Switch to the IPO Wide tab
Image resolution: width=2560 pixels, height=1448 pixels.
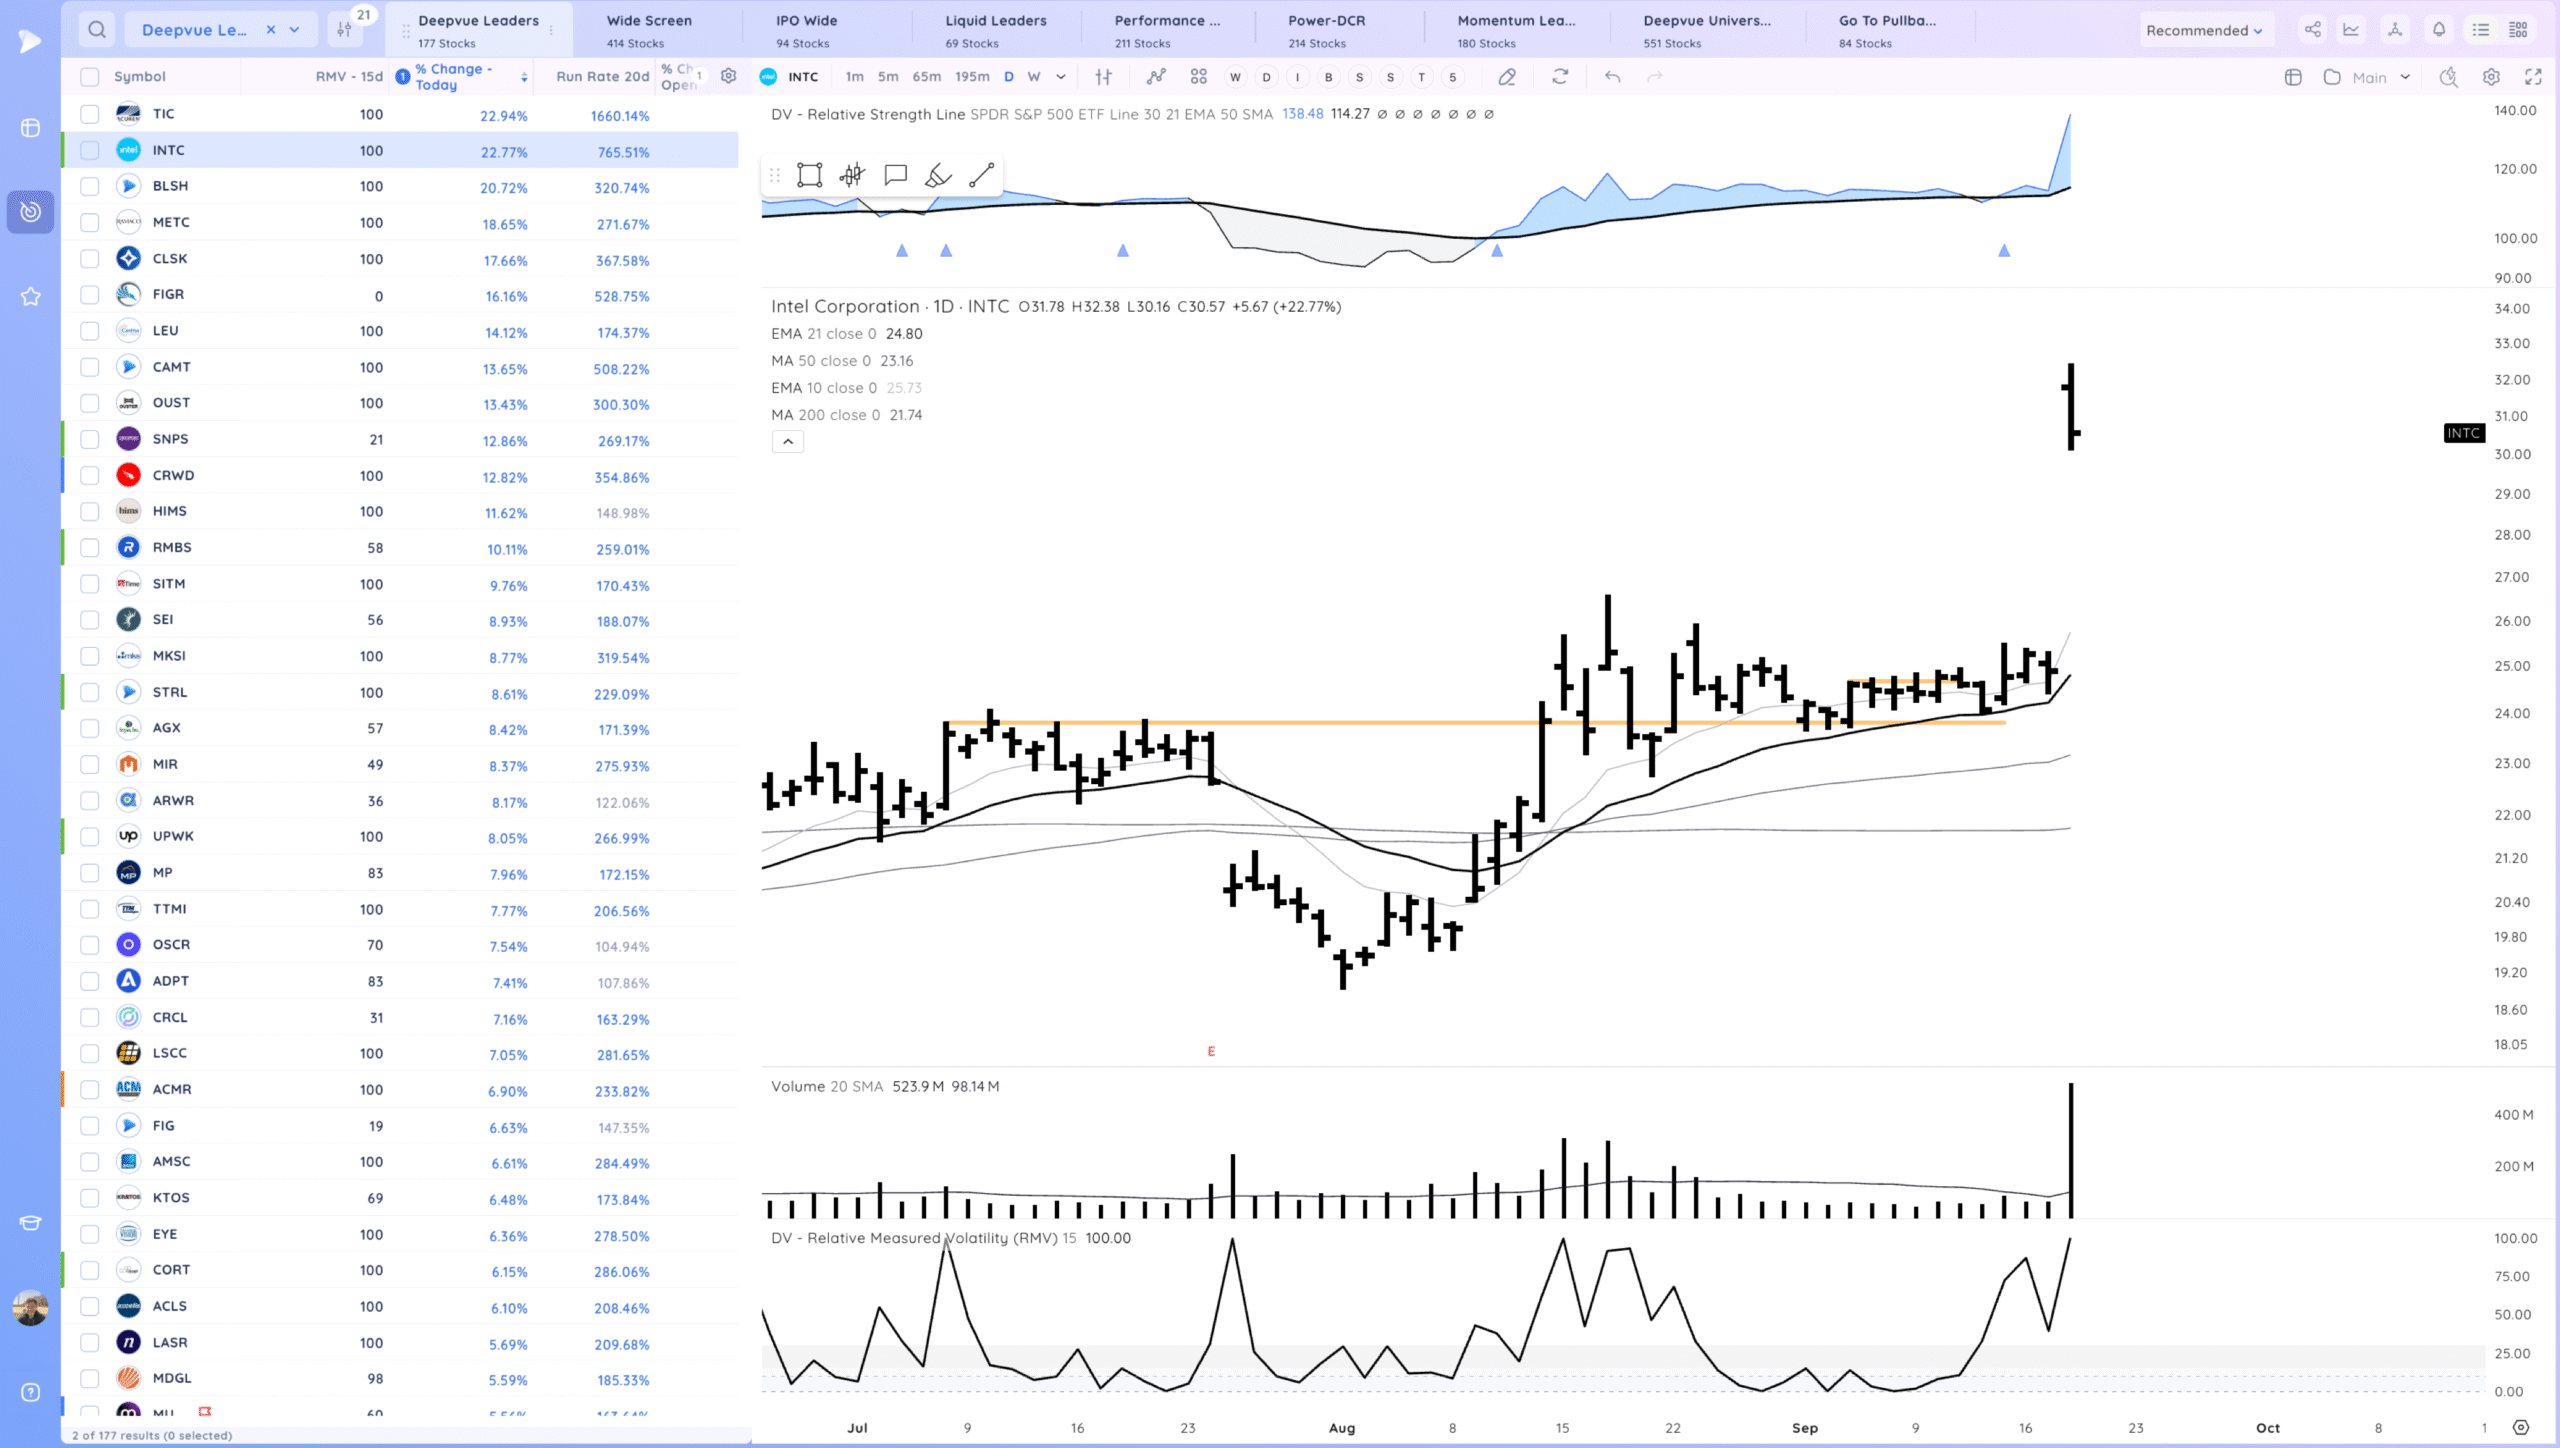pyautogui.click(x=807, y=30)
